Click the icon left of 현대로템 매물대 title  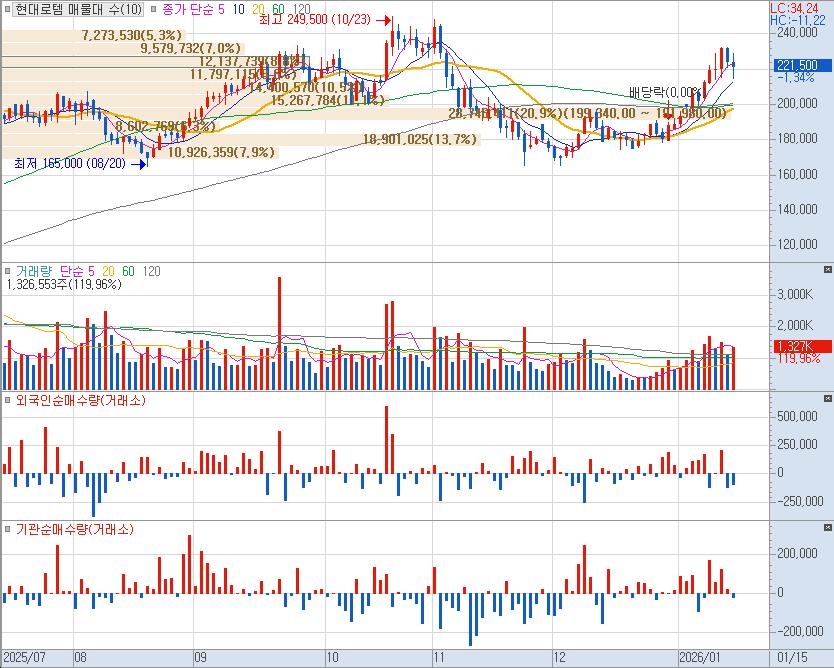[7, 8]
